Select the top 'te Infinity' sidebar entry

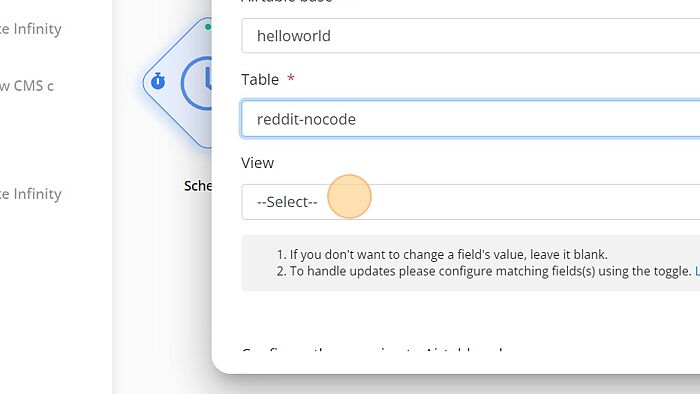(x=30, y=29)
